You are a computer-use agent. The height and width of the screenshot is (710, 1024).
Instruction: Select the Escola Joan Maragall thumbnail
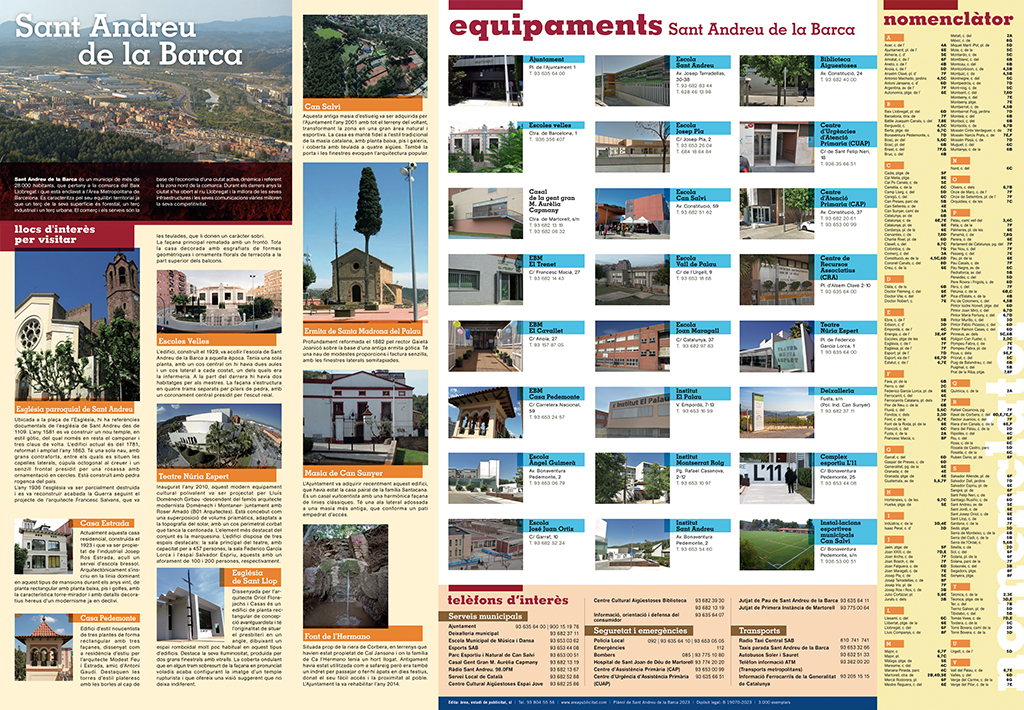coord(632,346)
